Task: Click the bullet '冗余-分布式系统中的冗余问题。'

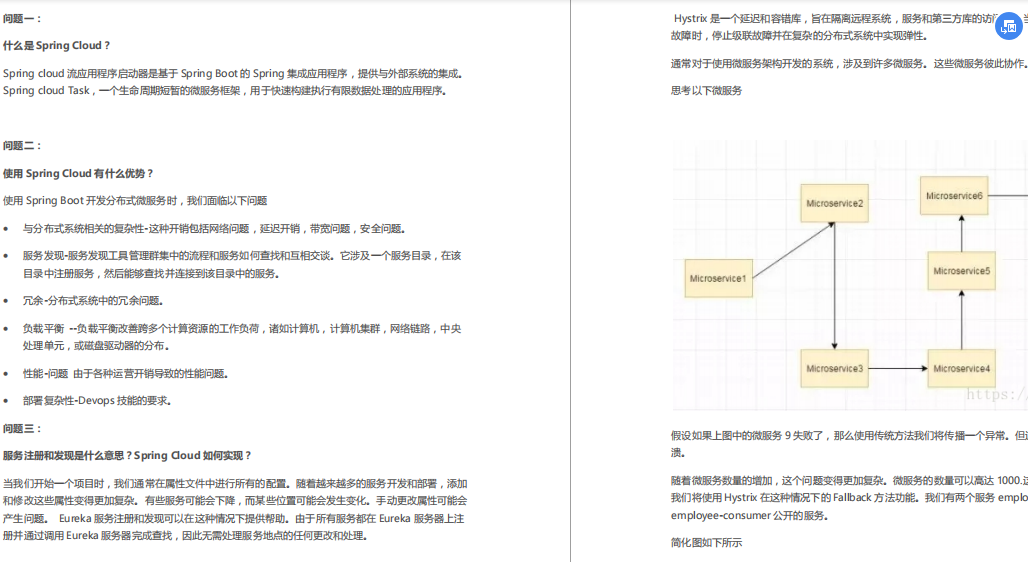Action: click(x=93, y=300)
